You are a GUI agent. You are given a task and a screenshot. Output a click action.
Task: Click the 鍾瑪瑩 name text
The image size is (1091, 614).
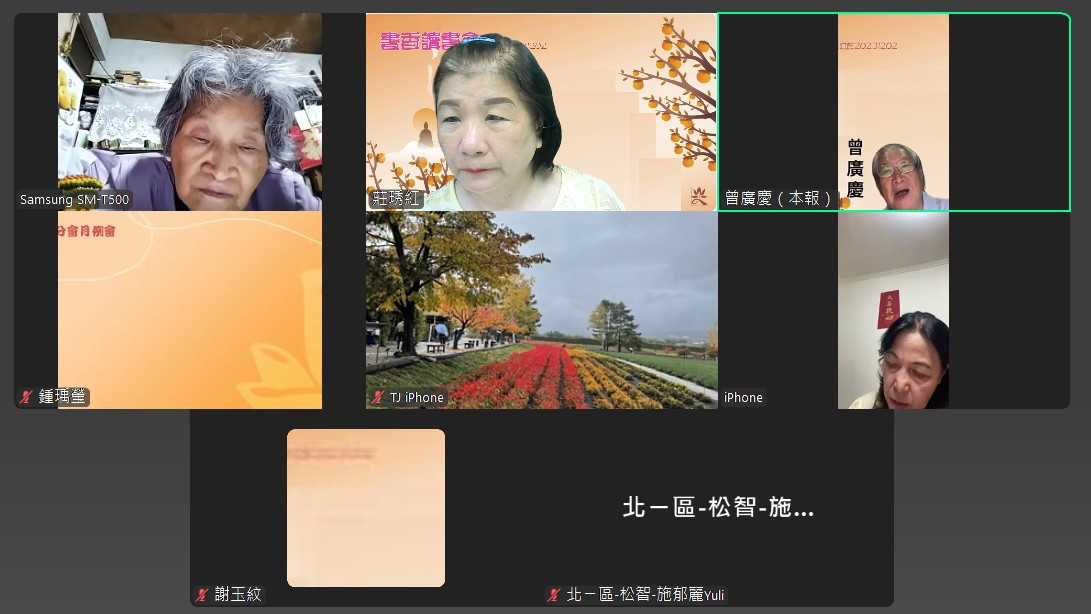(x=63, y=398)
